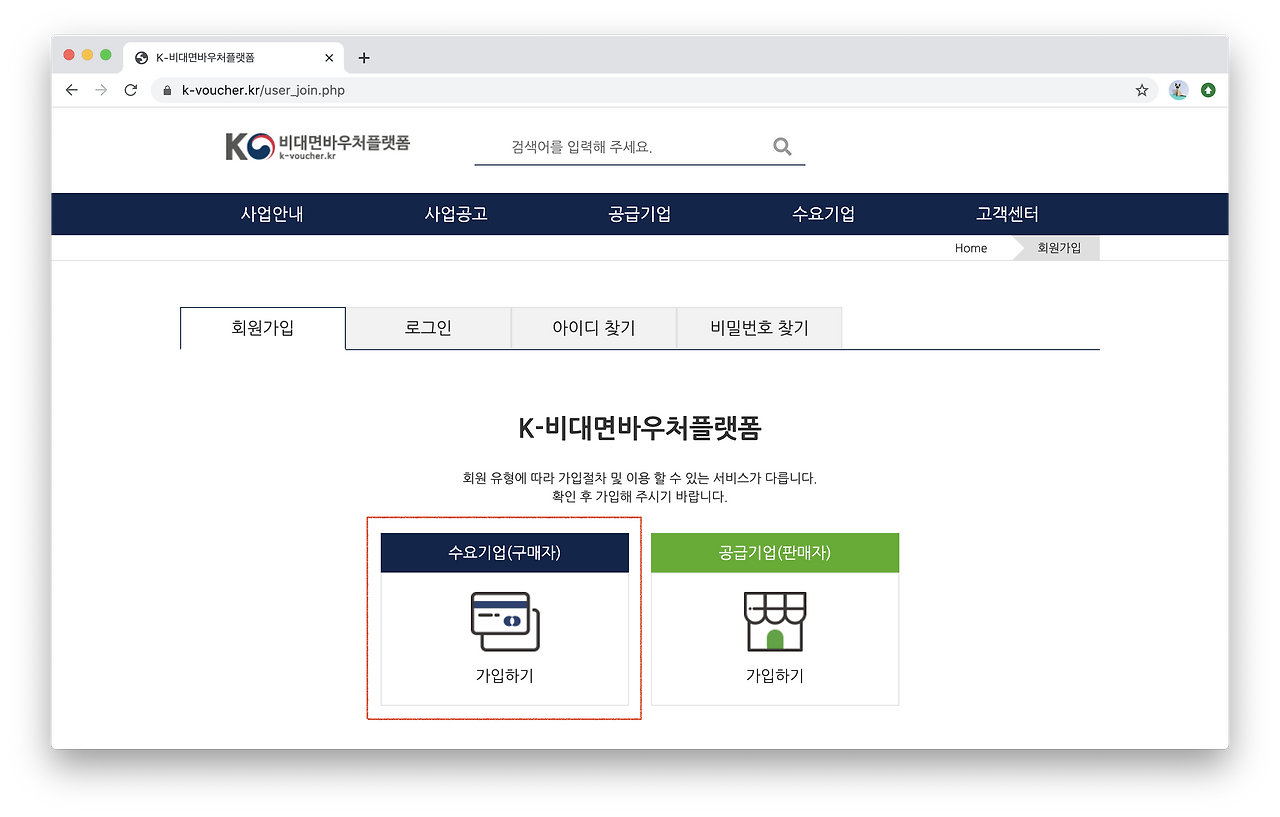Open the Chrome profile avatar
The height and width of the screenshot is (817, 1280).
coord(1178,90)
